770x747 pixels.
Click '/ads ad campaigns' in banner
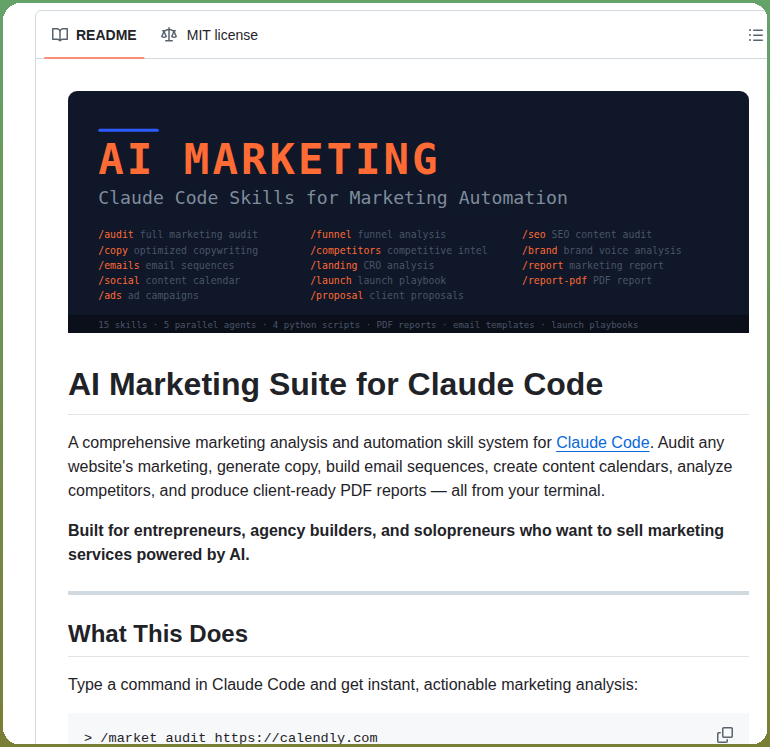(x=148, y=296)
